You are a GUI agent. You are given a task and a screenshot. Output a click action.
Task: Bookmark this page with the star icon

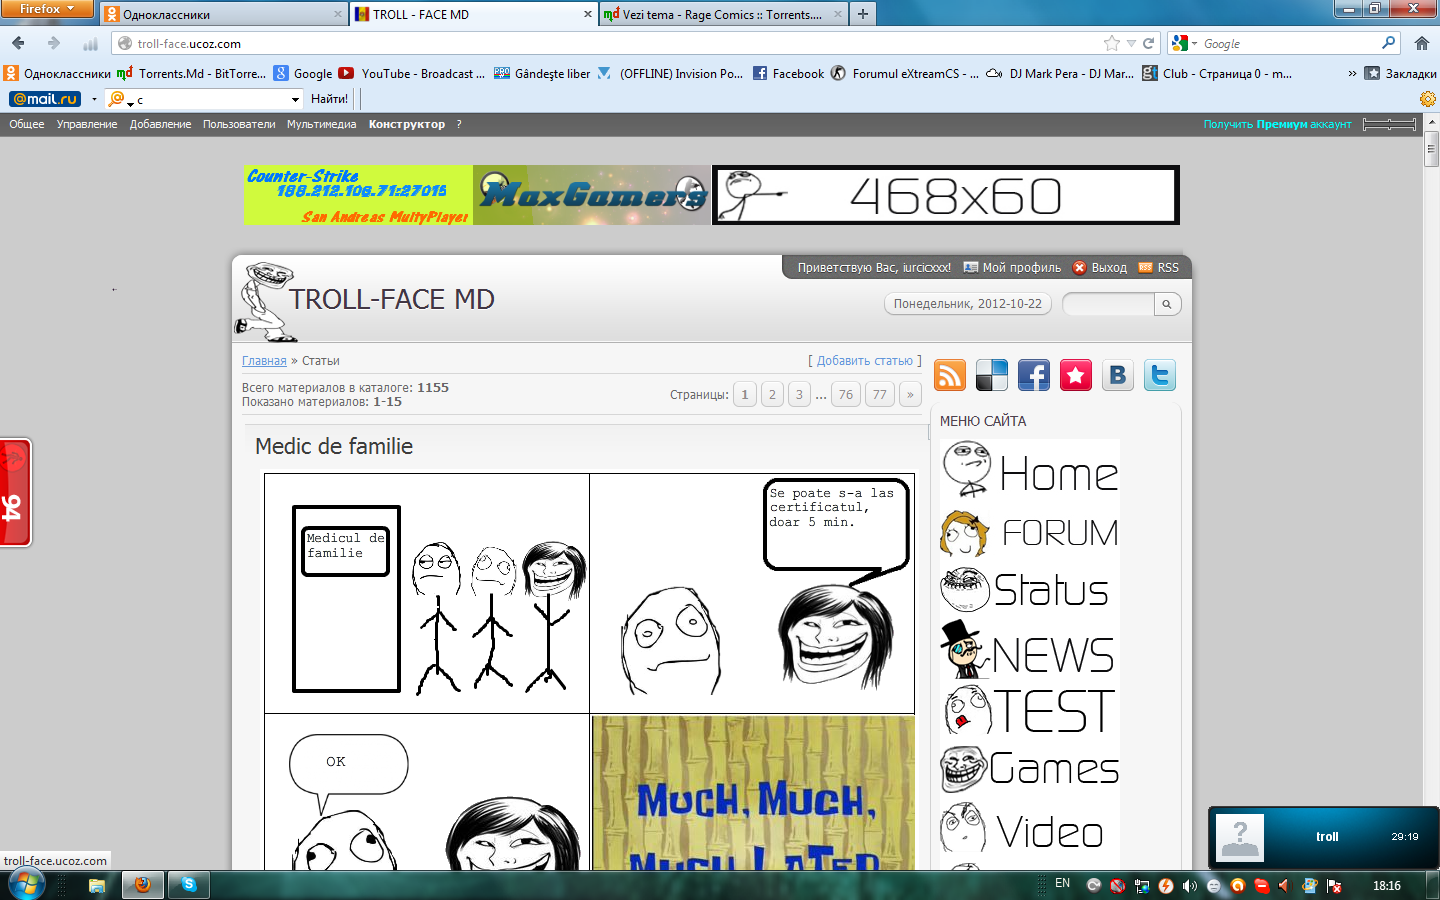(x=1111, y=43)
